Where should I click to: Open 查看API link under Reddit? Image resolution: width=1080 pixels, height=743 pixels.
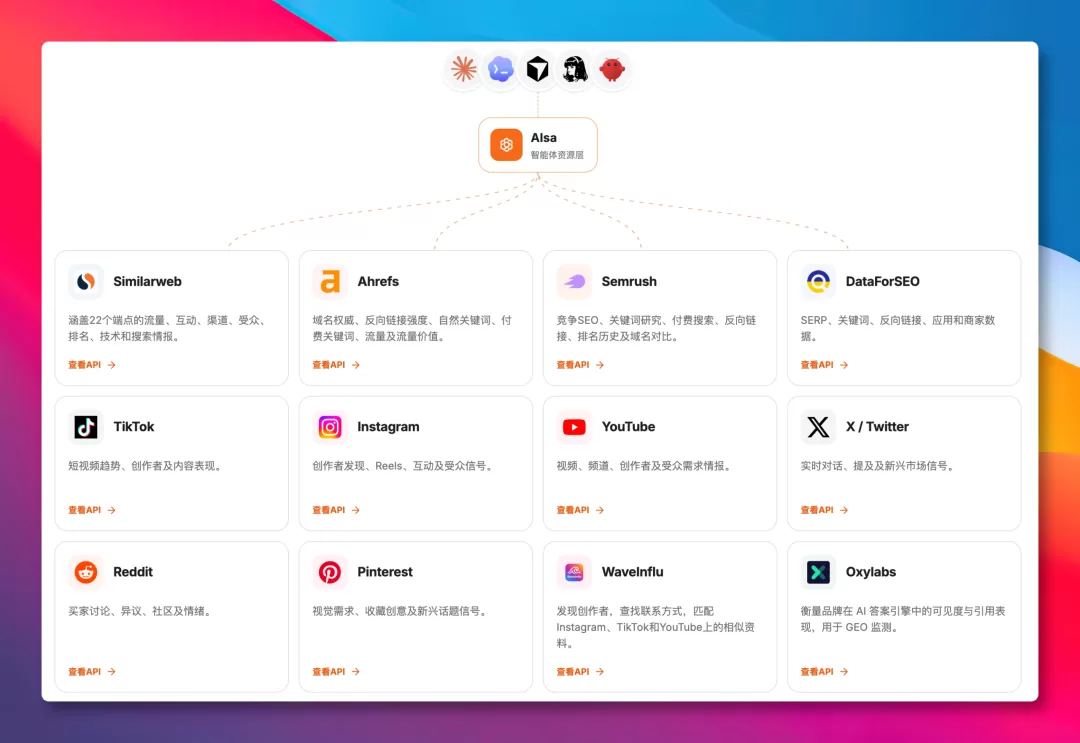tap(92, 671)
